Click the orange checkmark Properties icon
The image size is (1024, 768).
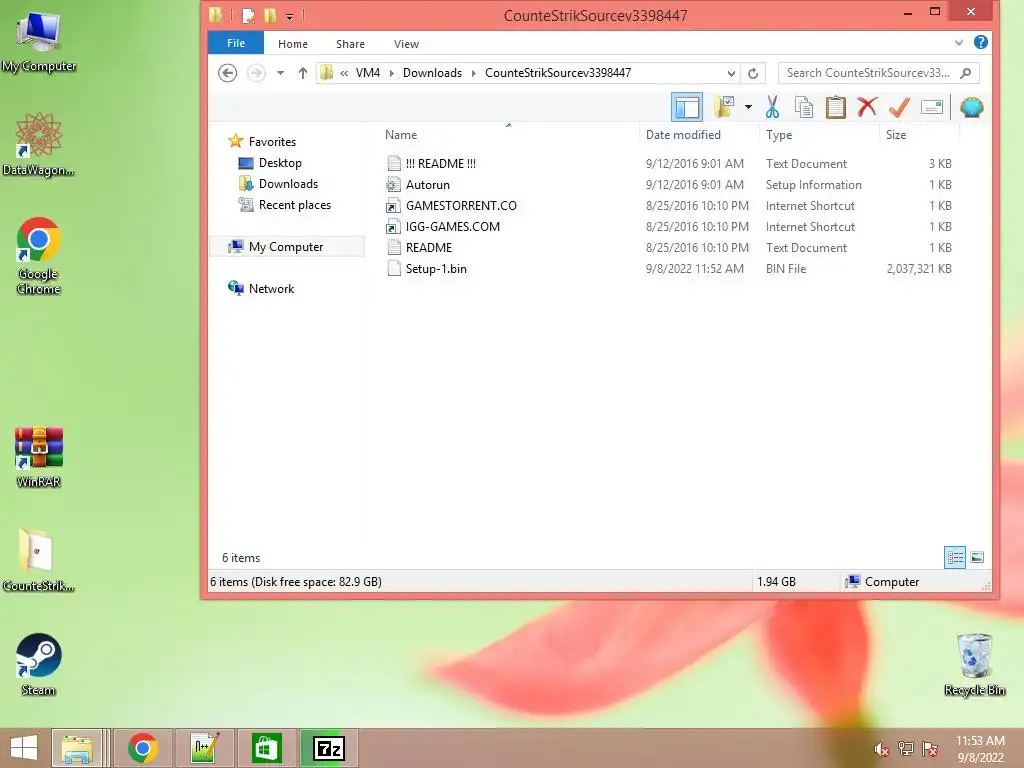click(899, 107)
